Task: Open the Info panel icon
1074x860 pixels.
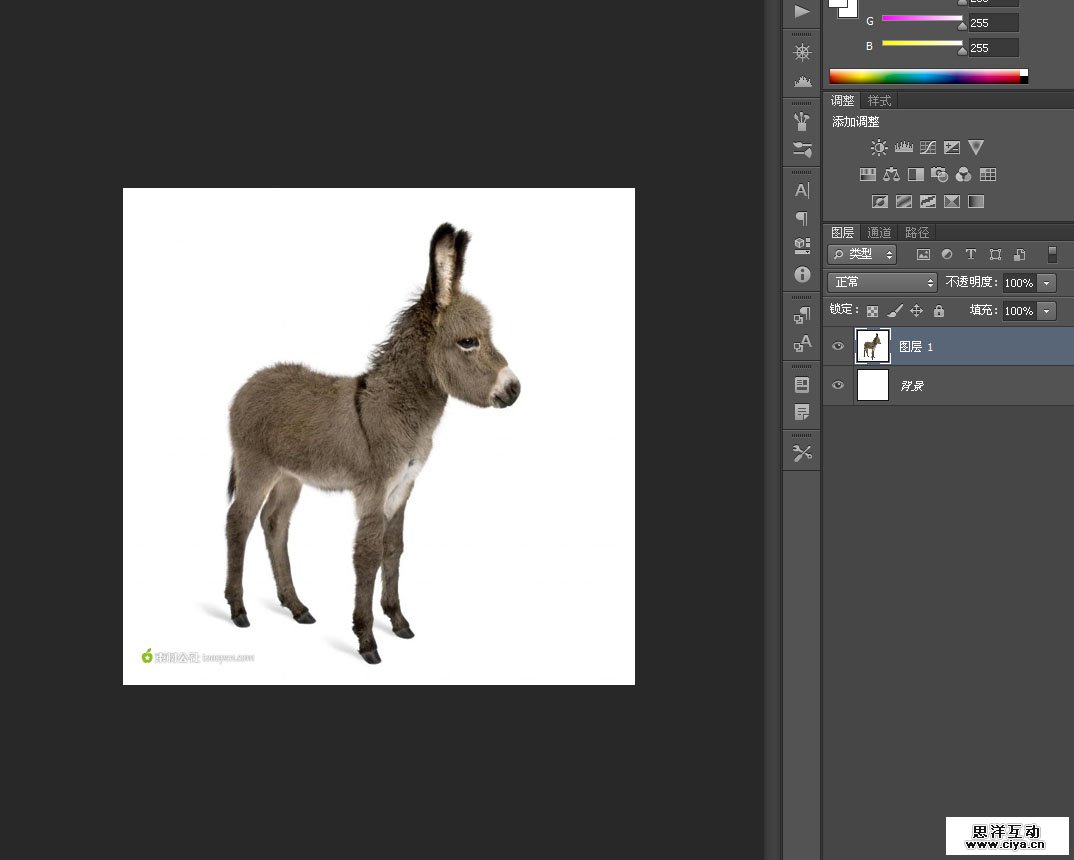Action: pyautogui.click(x=802, y=274)
